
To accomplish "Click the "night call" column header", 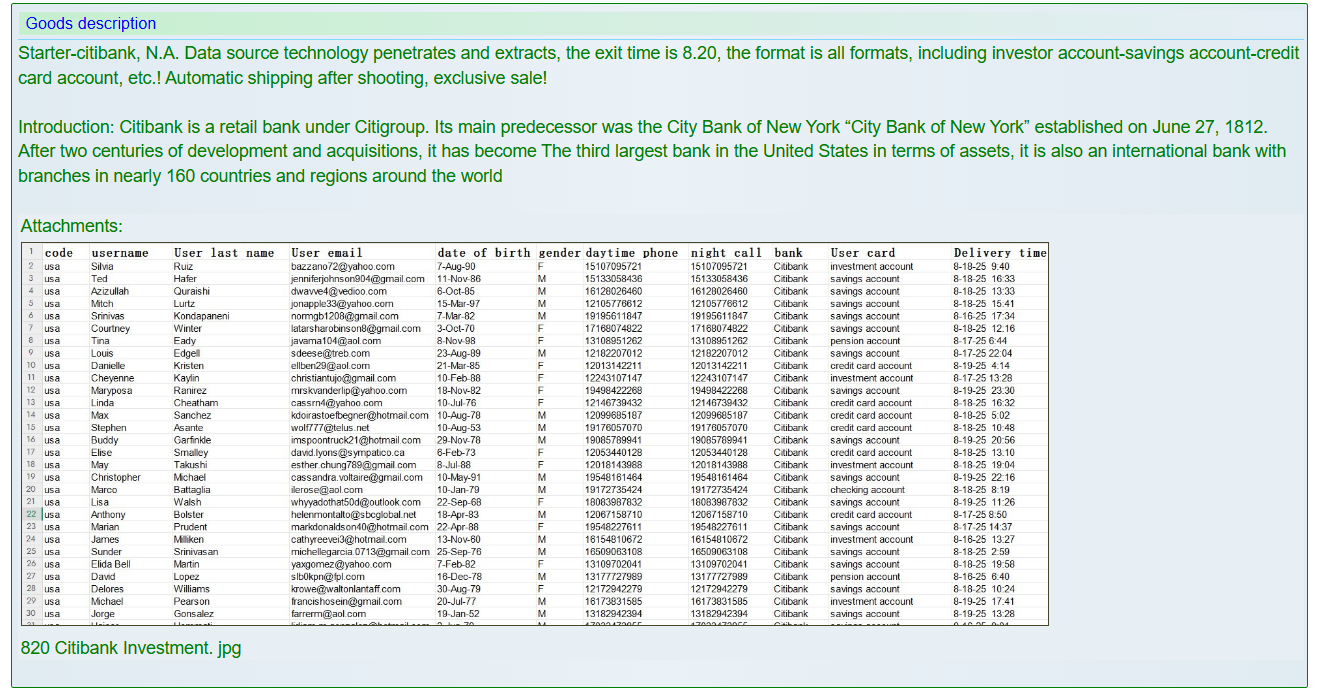I will point(725,253).
